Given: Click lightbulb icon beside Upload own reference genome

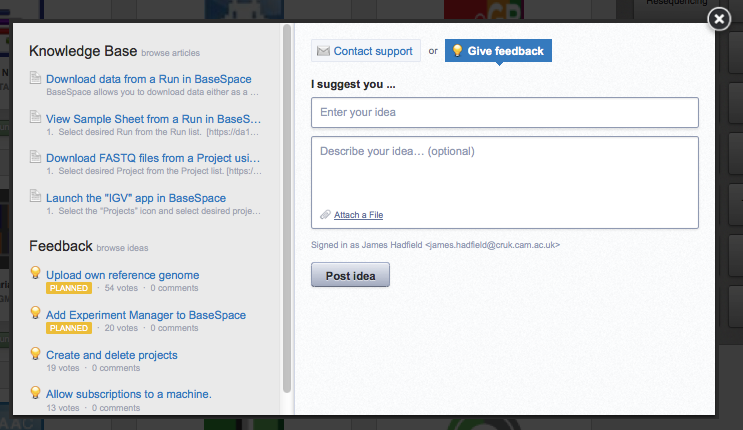Looking at the screenshot, I should (36, 274).
